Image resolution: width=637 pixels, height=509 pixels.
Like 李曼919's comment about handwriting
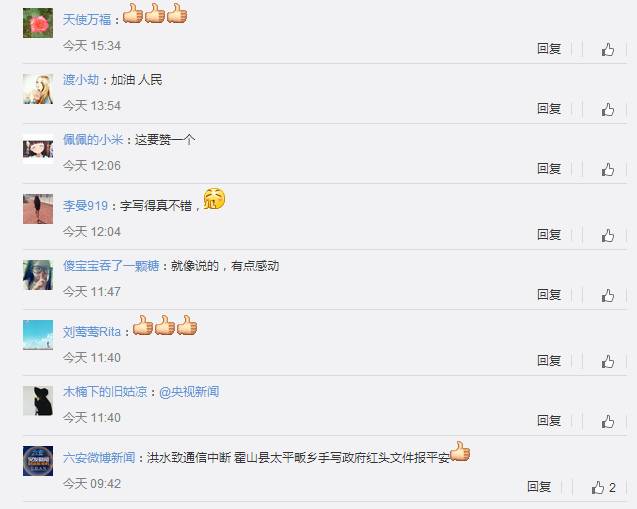[608, 235]
